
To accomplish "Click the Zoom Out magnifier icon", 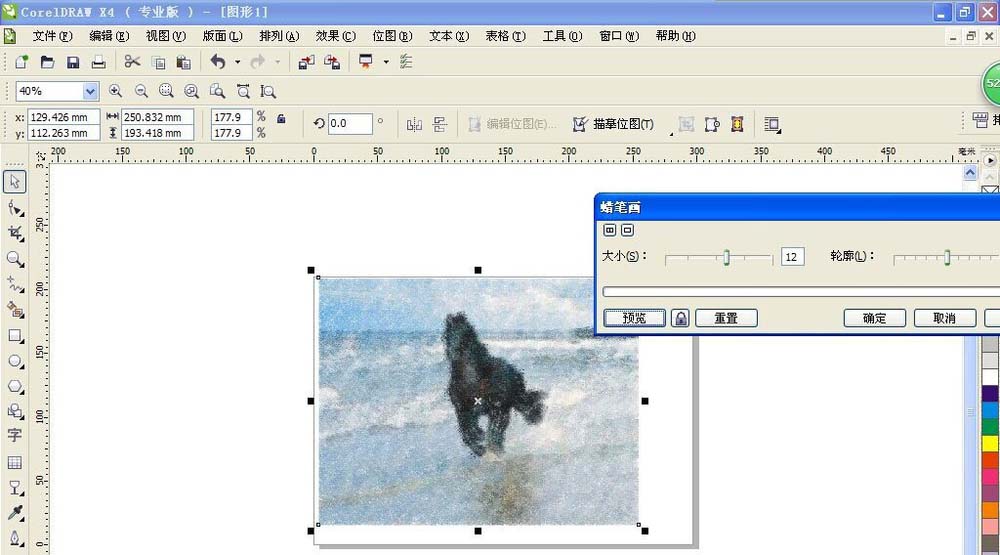I will pos(141,91).
